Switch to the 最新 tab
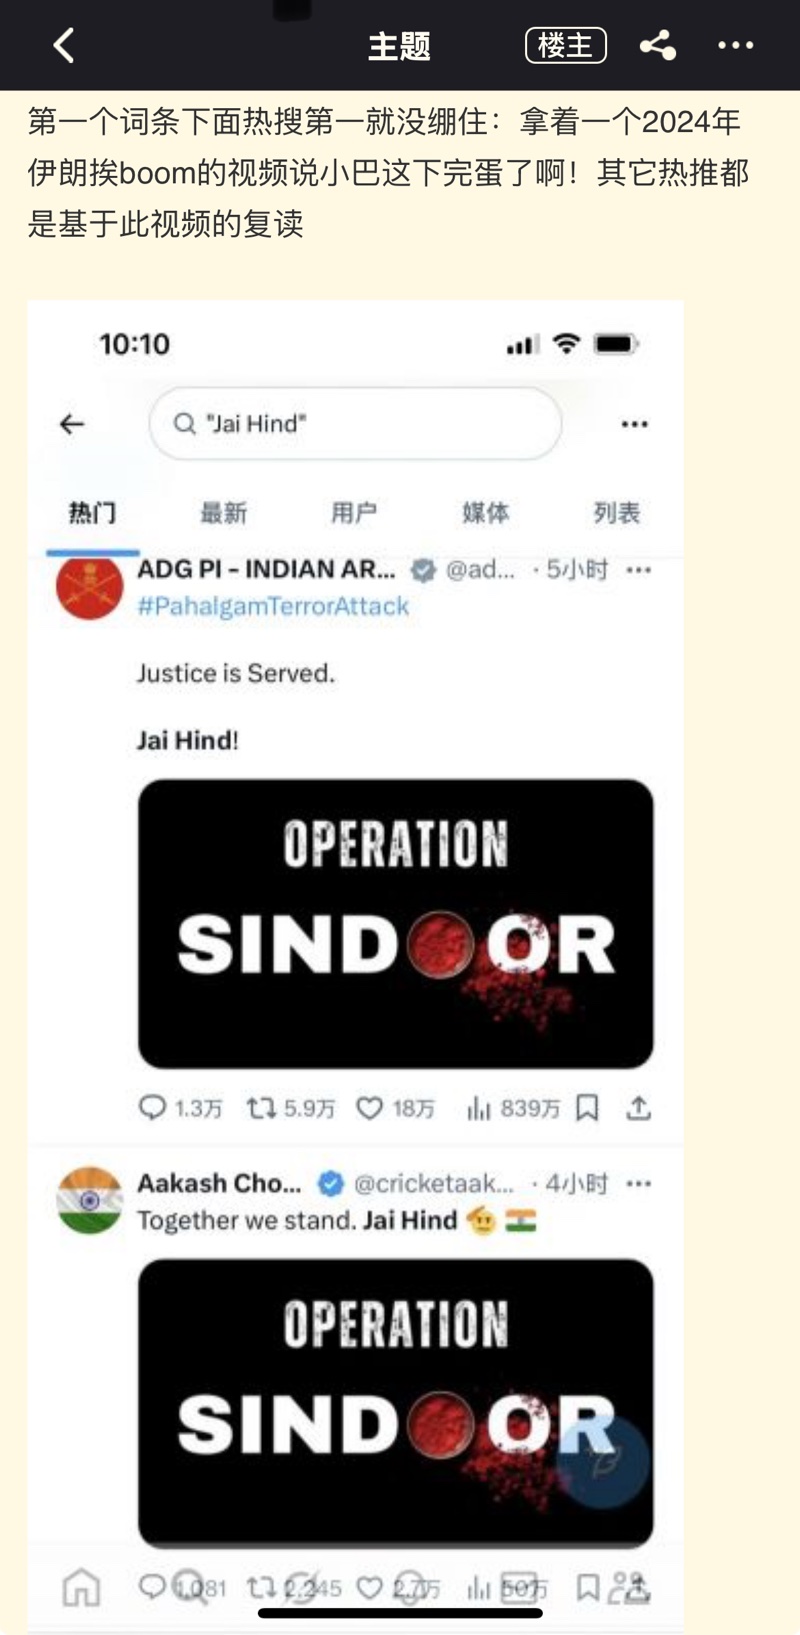 223,513
